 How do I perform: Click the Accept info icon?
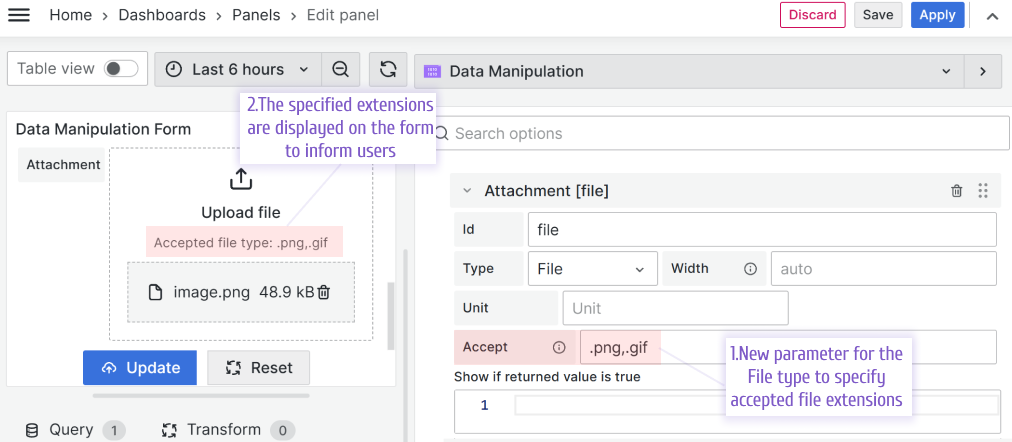click(559, 348)
